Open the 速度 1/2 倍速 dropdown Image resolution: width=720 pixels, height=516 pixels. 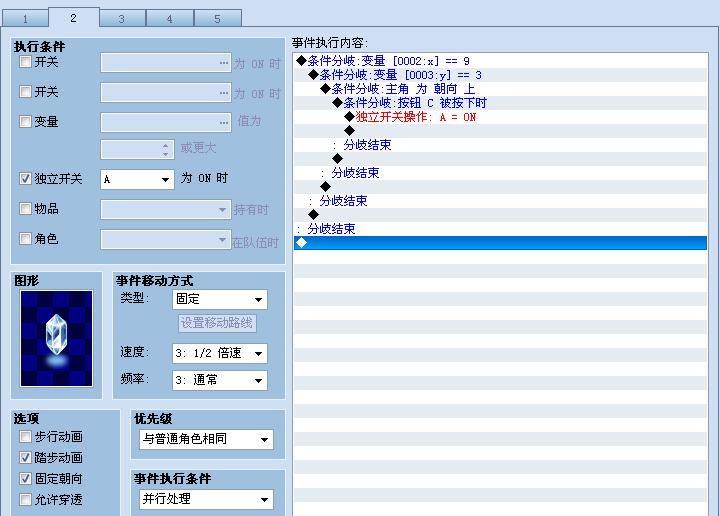(x=219, y=353)
